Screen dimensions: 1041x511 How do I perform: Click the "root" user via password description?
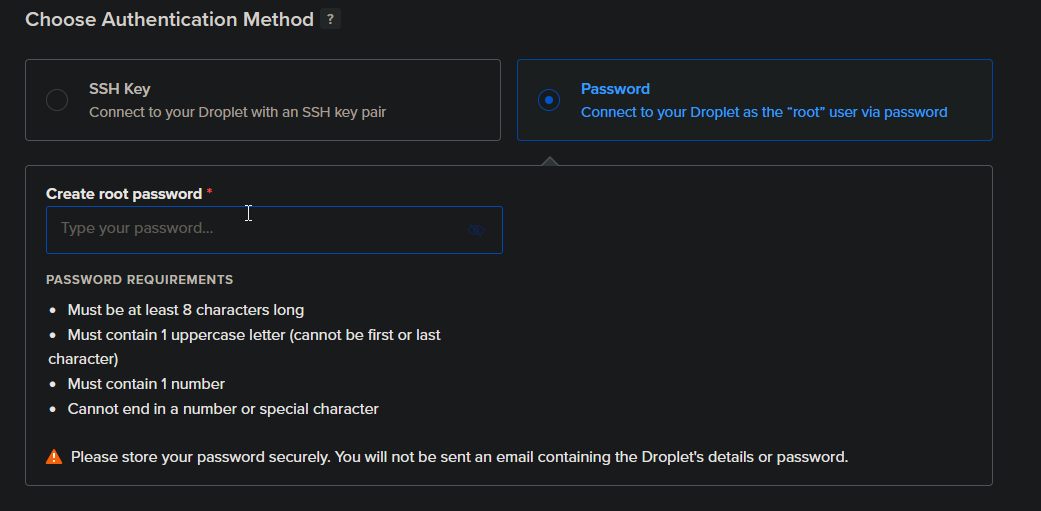764,112
